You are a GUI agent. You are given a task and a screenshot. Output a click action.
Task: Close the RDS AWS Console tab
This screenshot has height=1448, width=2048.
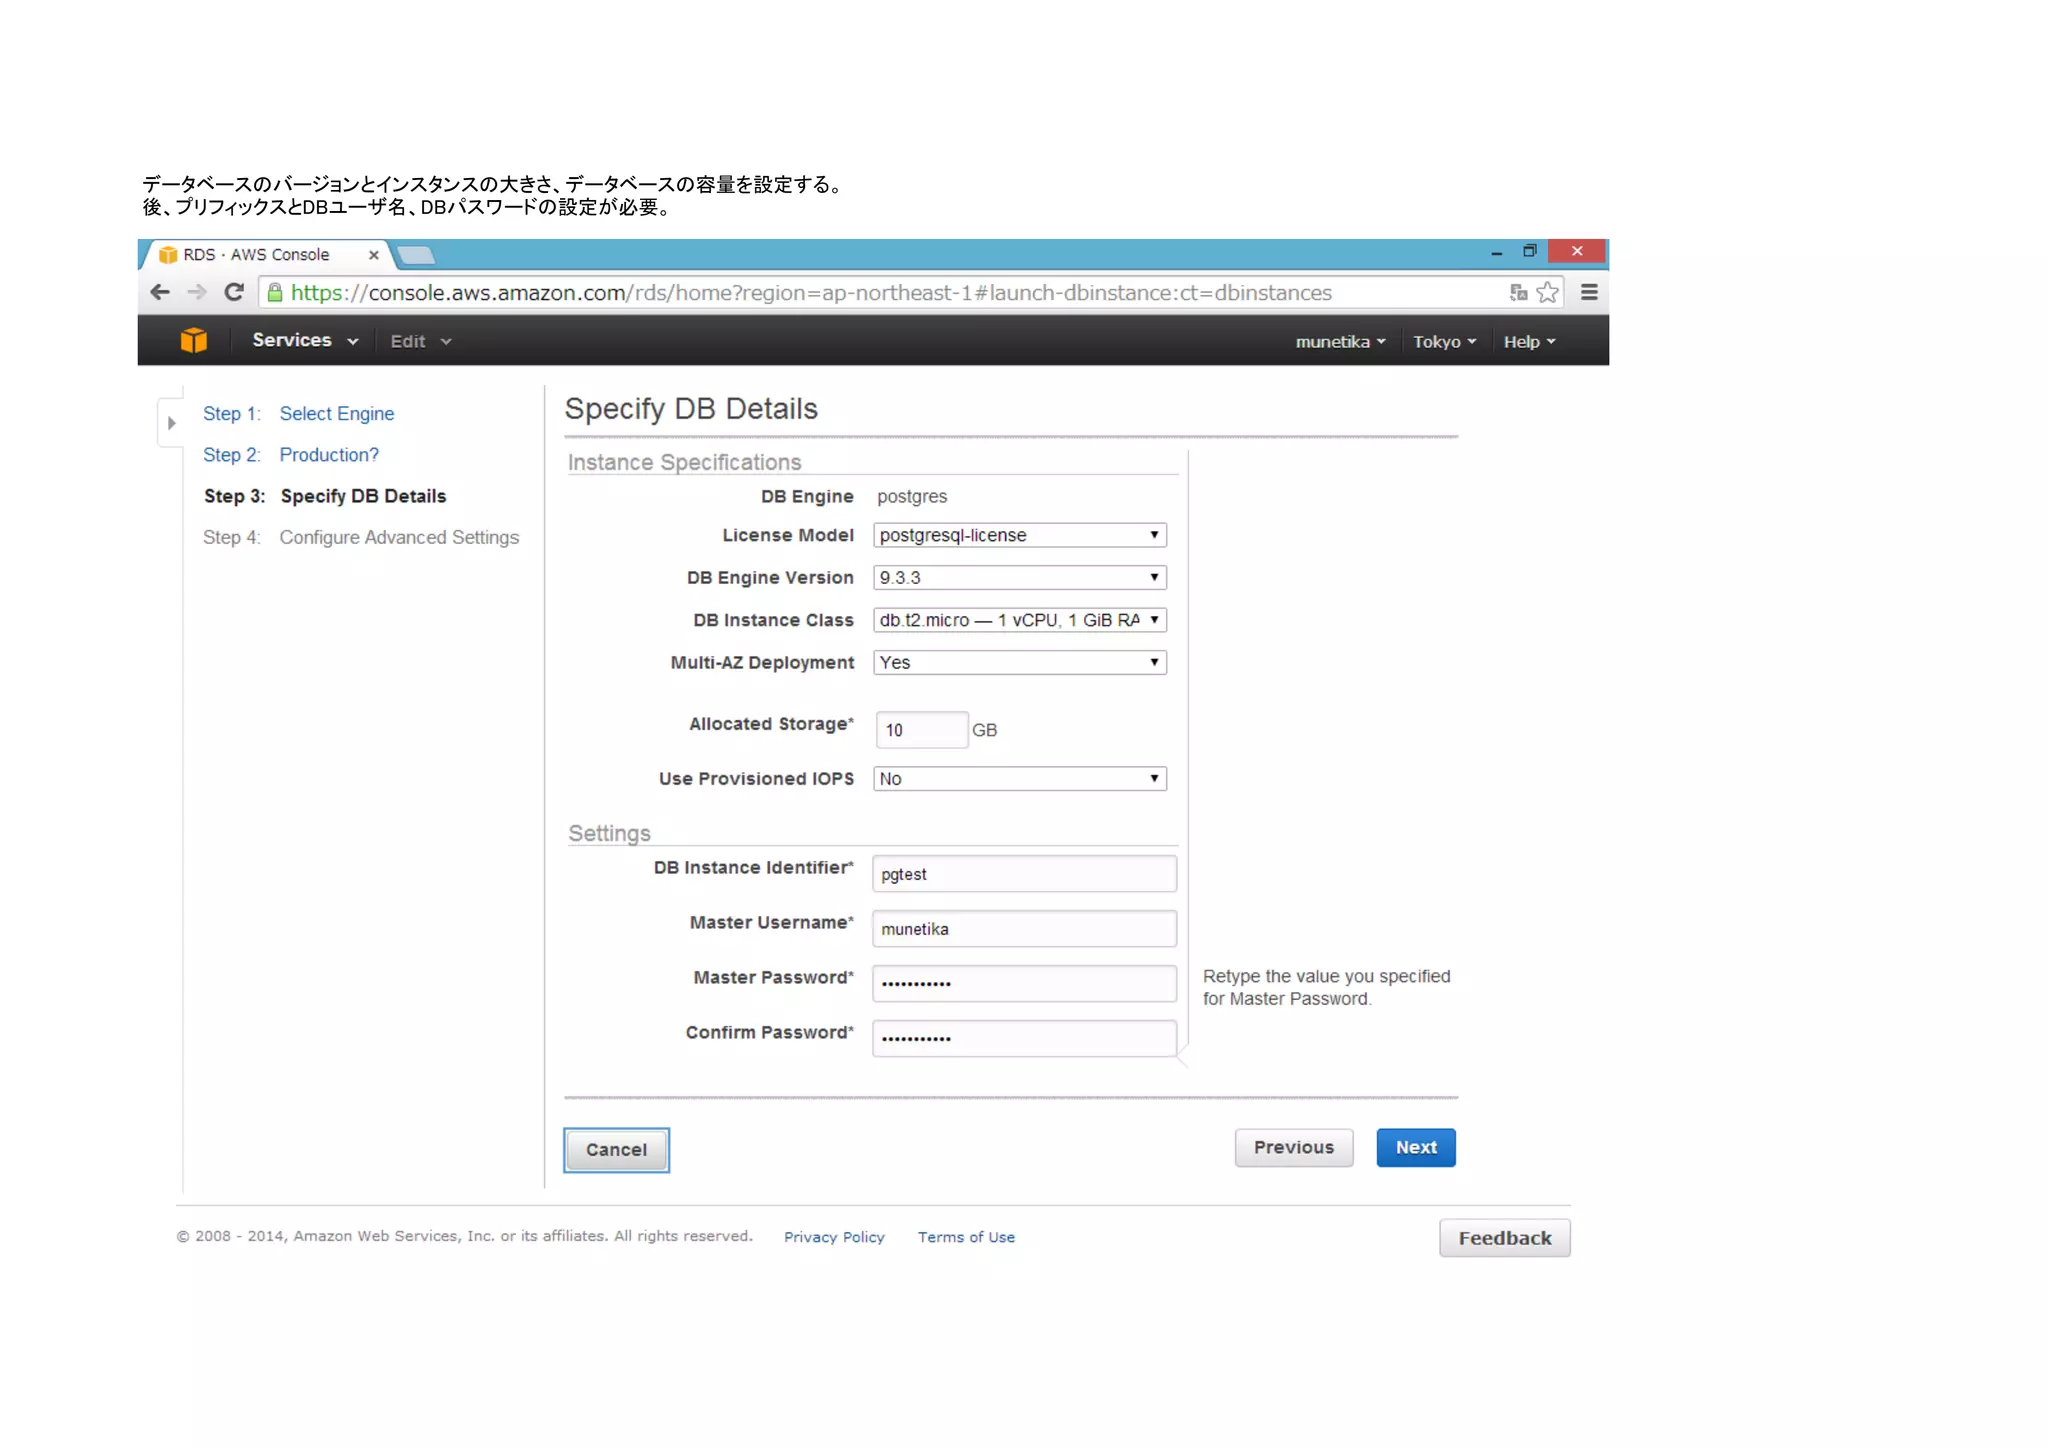(374, 255)
